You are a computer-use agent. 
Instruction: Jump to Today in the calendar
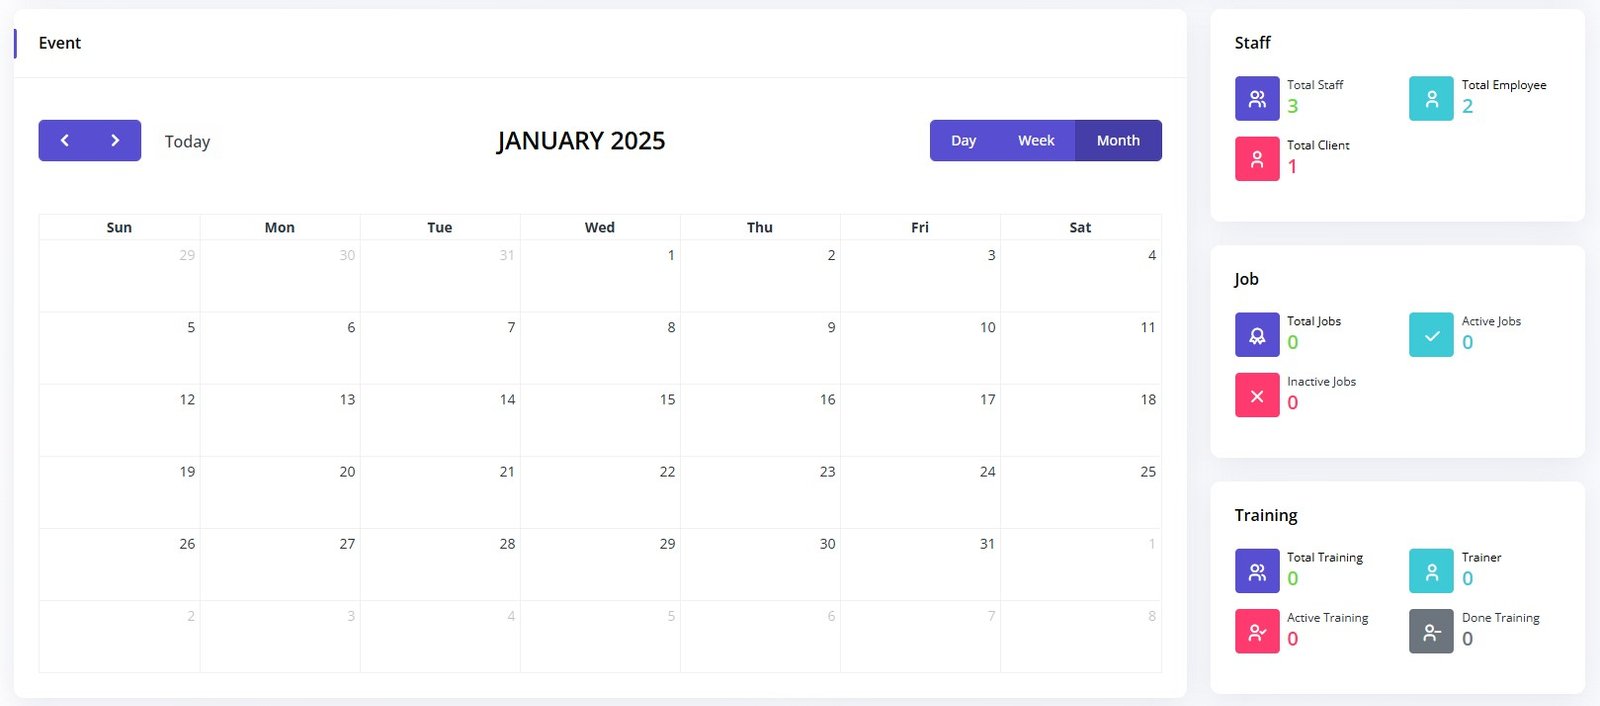pos(187,142)
